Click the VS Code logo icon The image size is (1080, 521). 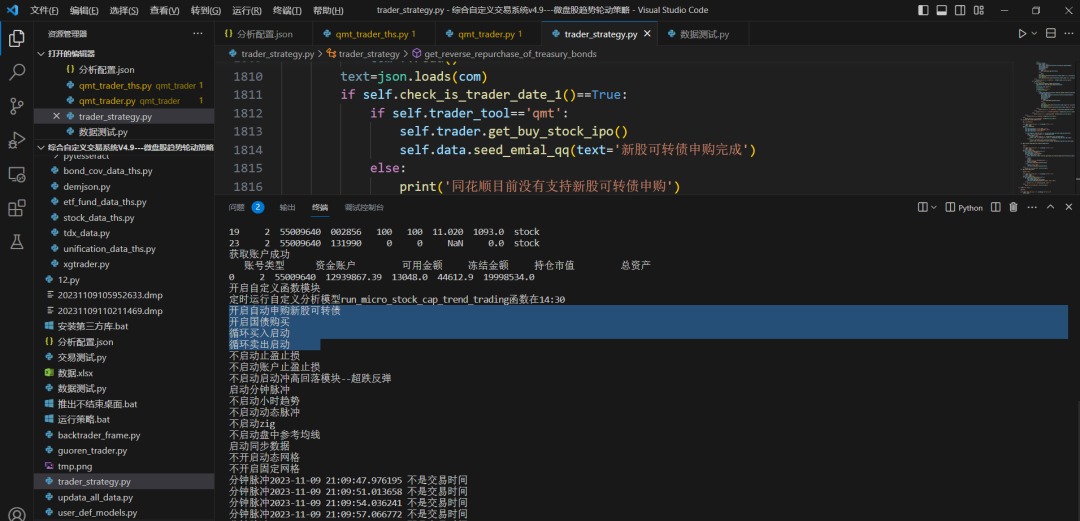tap(12, 10)
